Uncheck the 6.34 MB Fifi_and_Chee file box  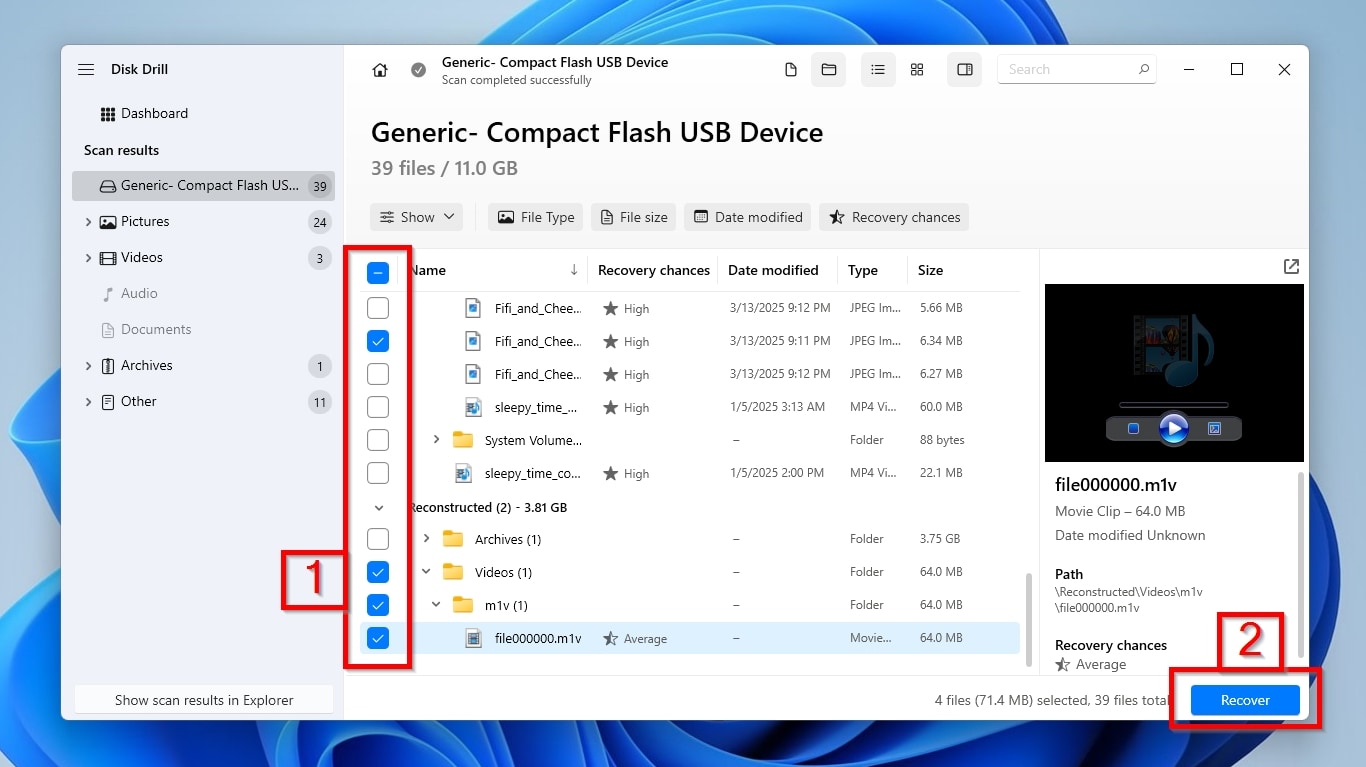click(378, 341)
